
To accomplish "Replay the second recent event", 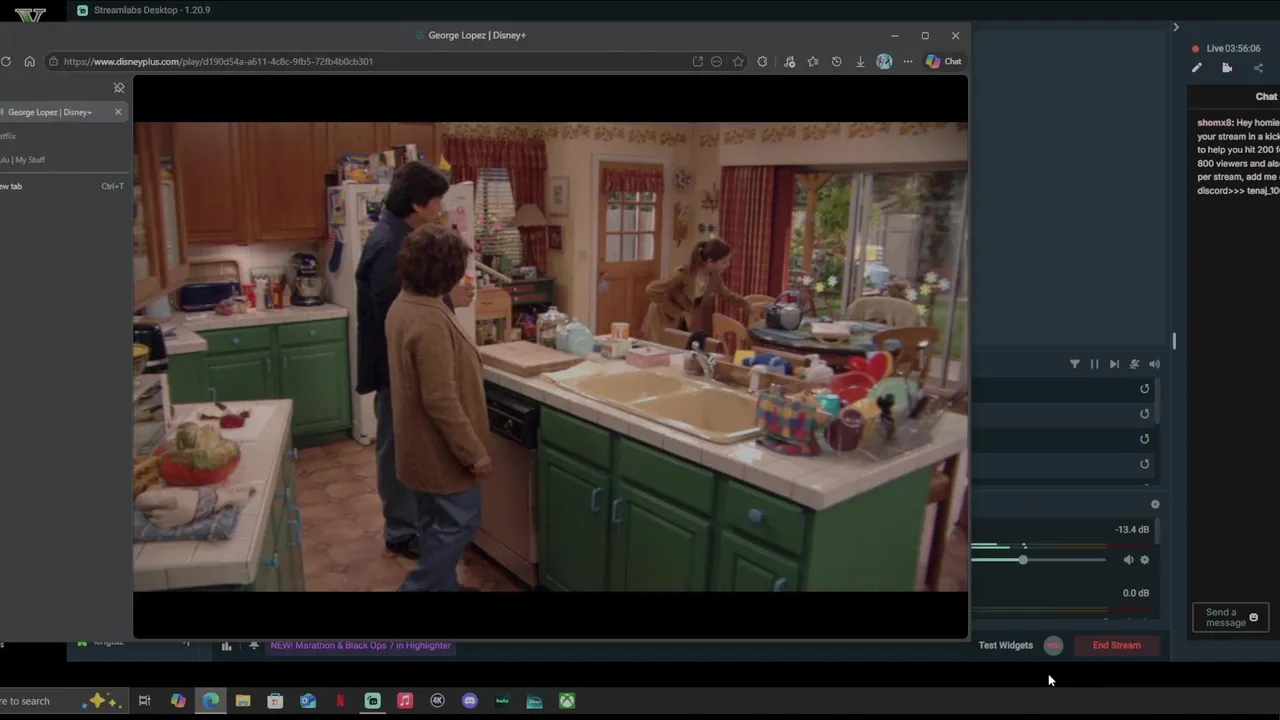I will 1144,414.
